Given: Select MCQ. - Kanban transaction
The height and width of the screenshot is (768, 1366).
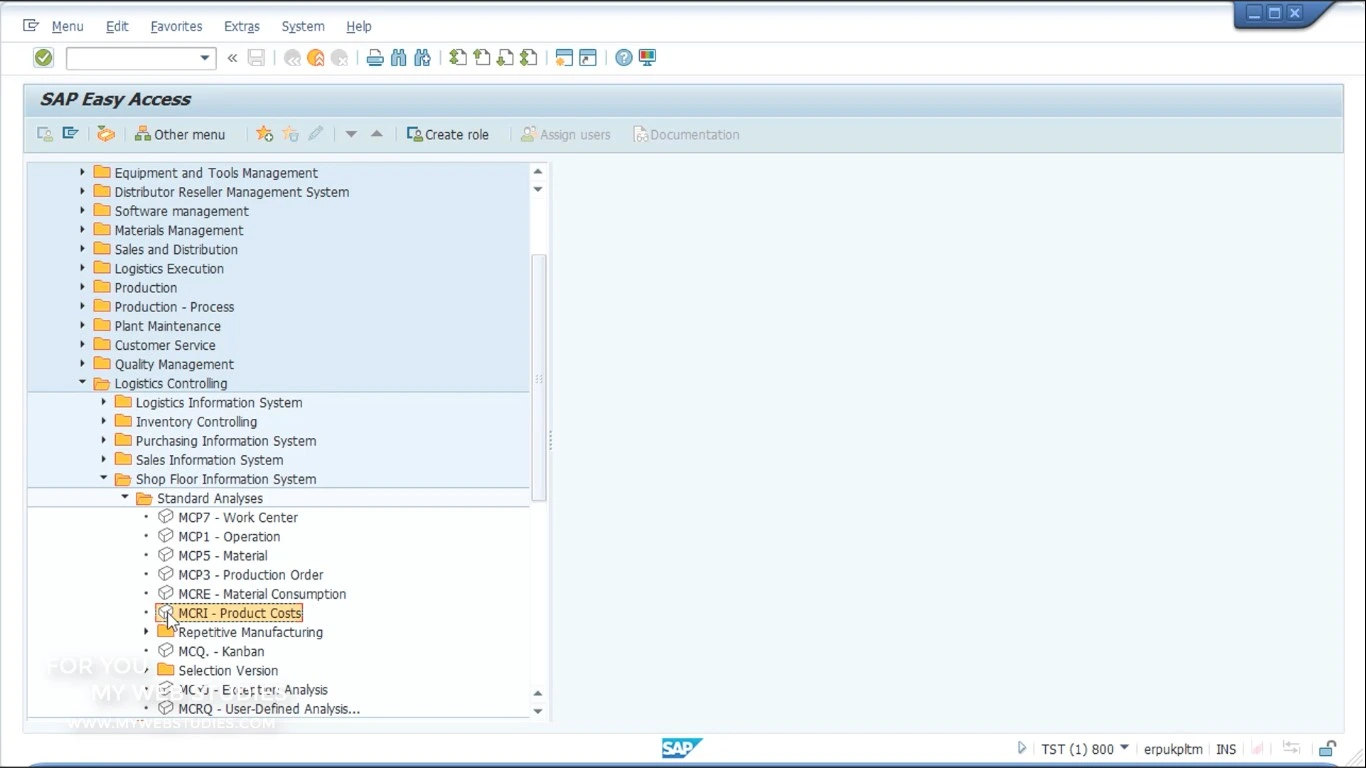Looking at the screenshot, I should [221, 651].
